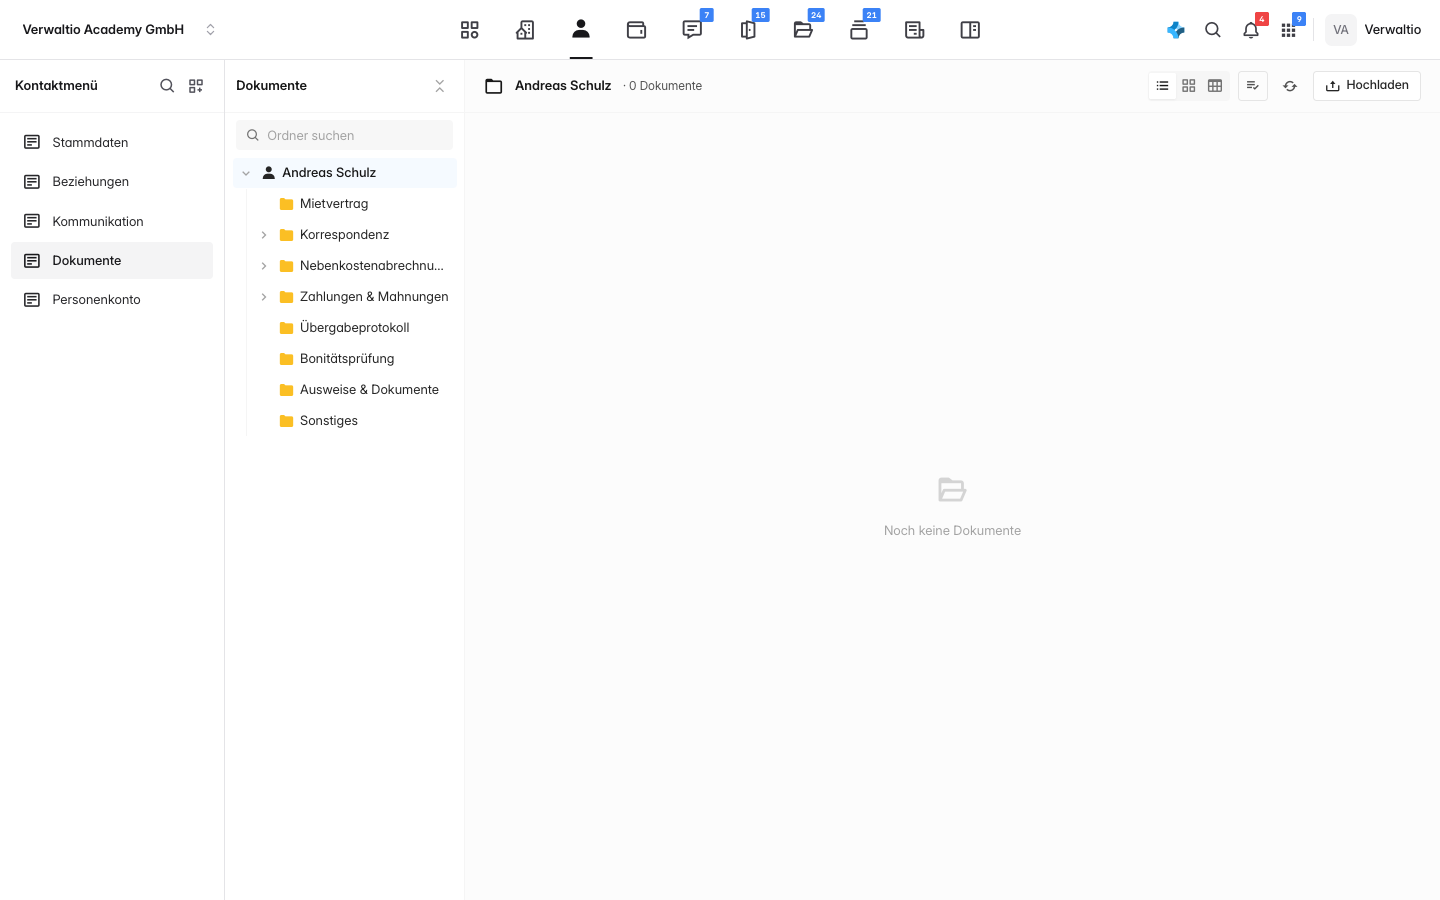The height and width of the screenshot is (900, 1440).
Task: Collapse the Andreas Schulz tree node
Action: point(246,173)
